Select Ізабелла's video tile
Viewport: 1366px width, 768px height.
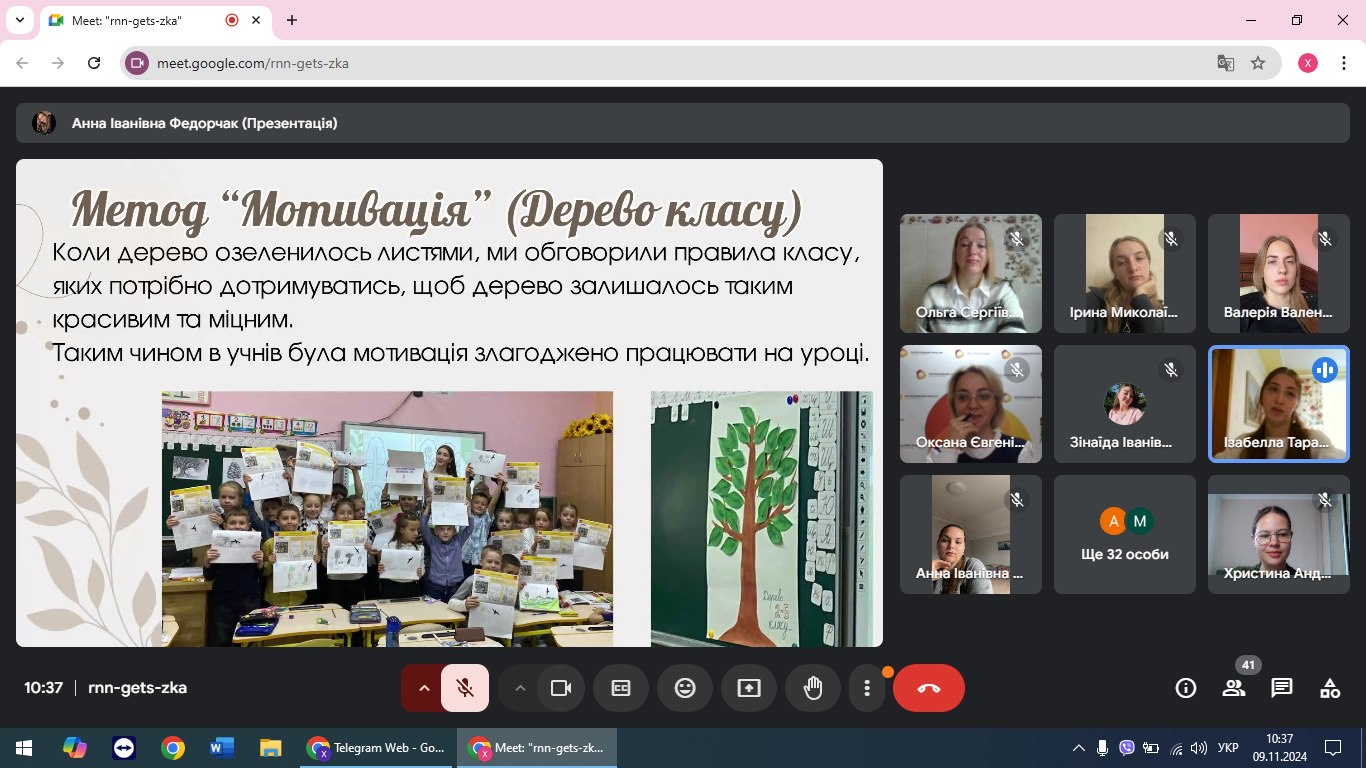pos(1279,404)
